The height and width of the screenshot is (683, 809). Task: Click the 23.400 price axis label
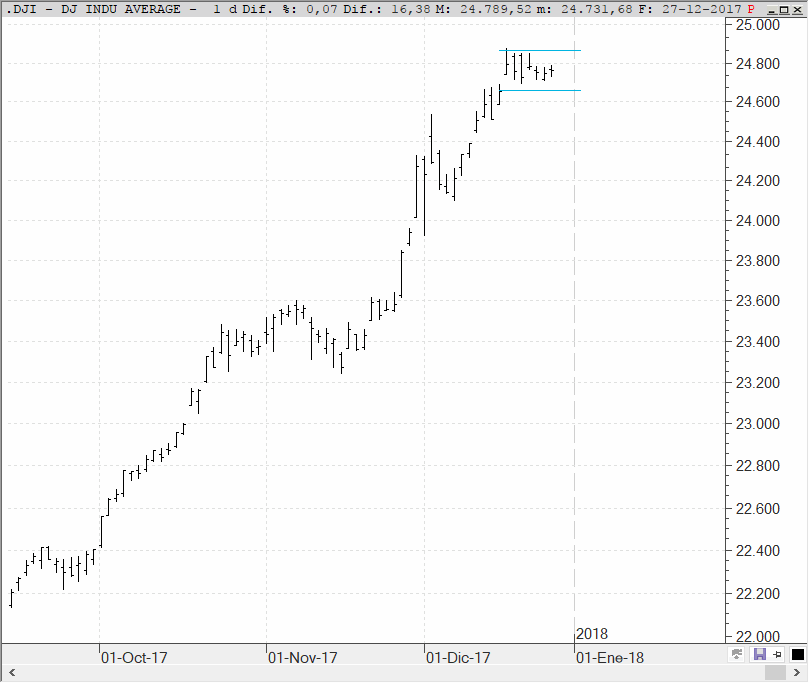tap(757, 342)
